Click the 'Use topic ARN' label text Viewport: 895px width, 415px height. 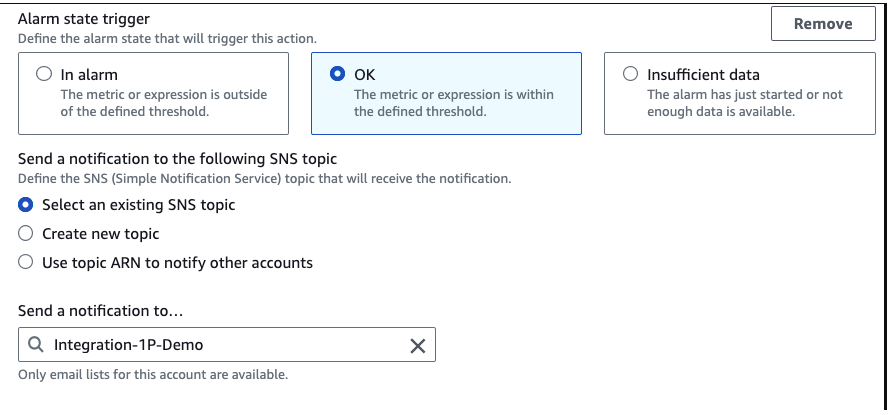[x=177, y=263]
